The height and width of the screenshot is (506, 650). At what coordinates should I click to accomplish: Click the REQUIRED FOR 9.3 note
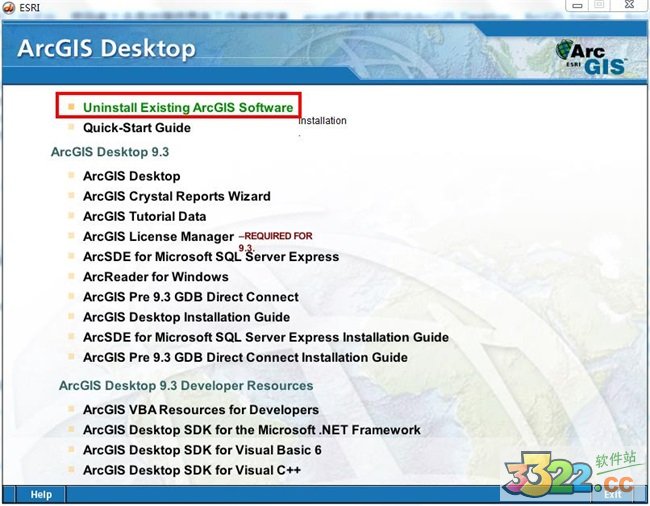click(x=276, y=242)
